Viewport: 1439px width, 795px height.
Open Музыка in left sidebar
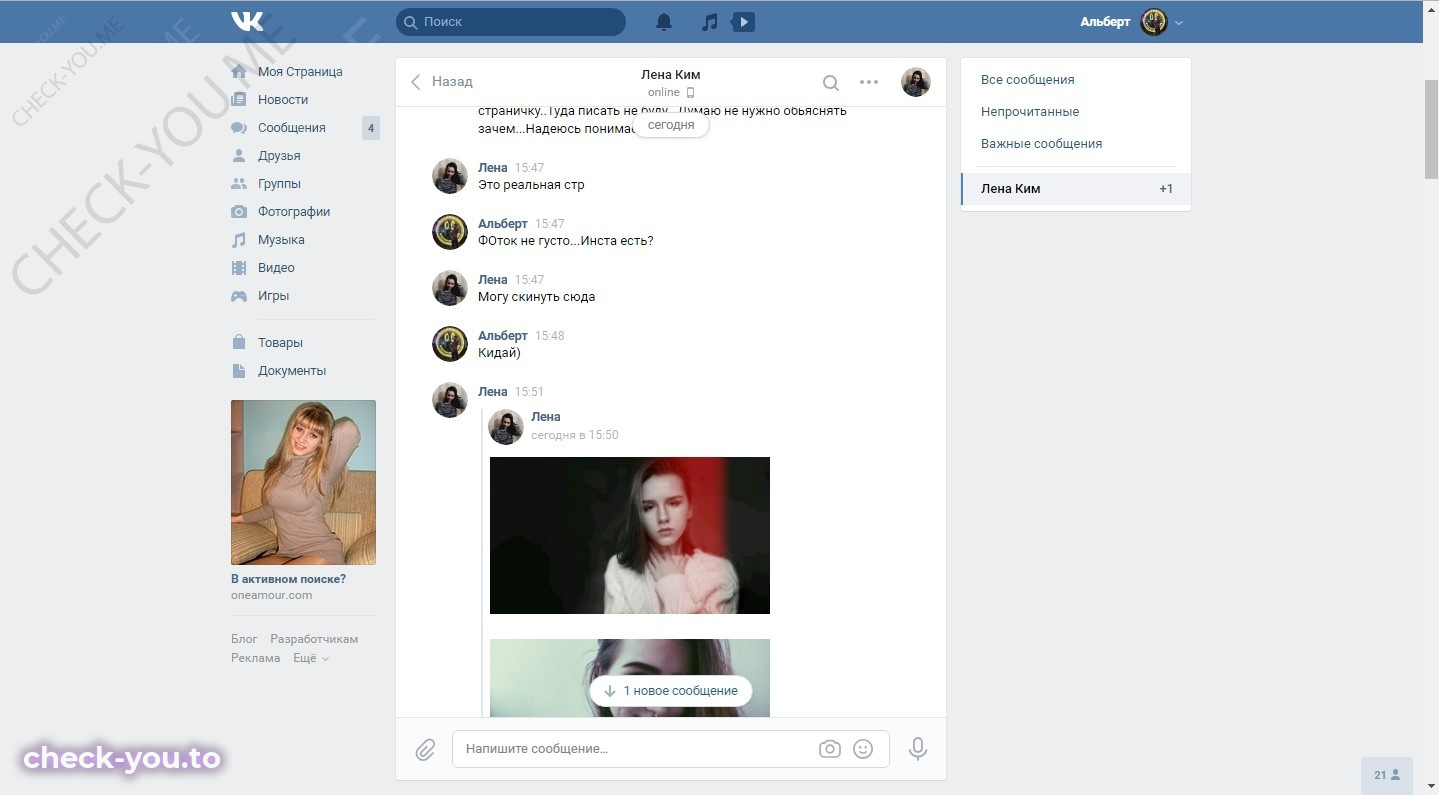click(281, 240)
